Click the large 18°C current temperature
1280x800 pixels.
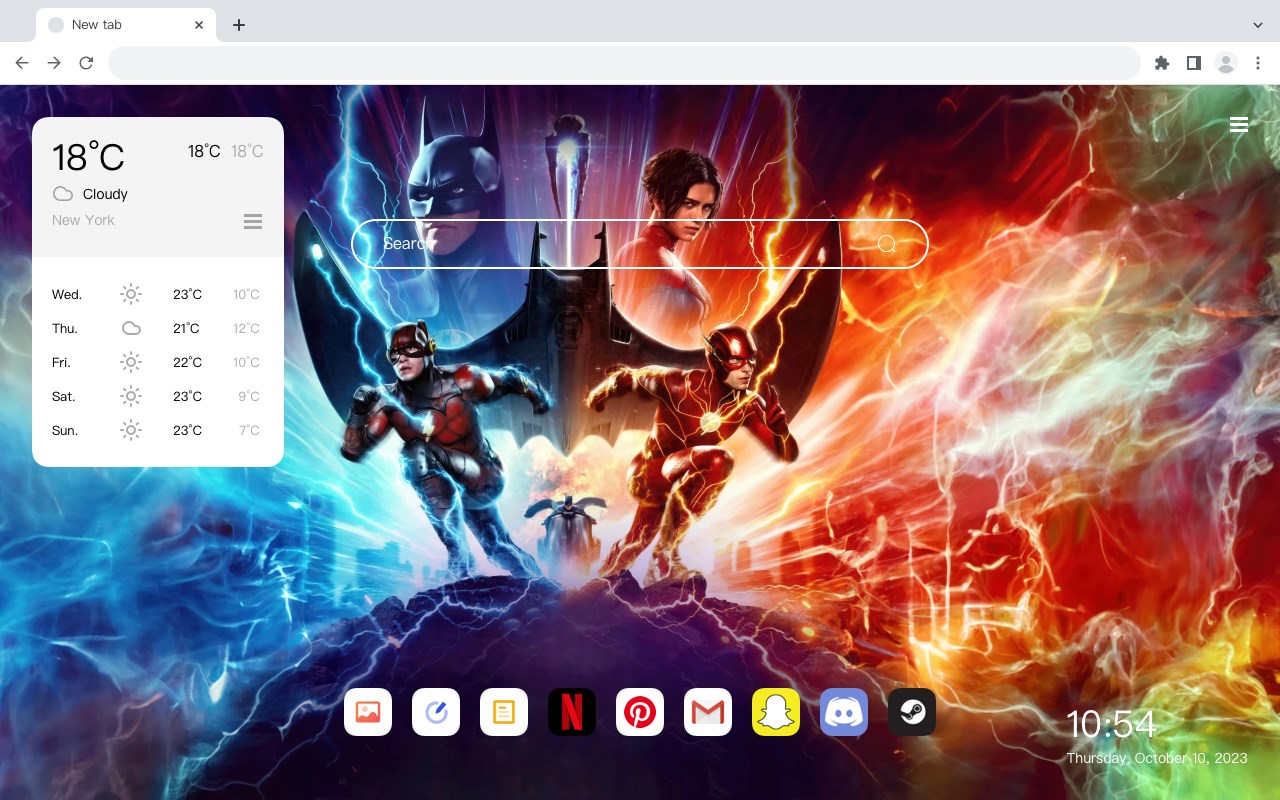click(x=88, y=157)
